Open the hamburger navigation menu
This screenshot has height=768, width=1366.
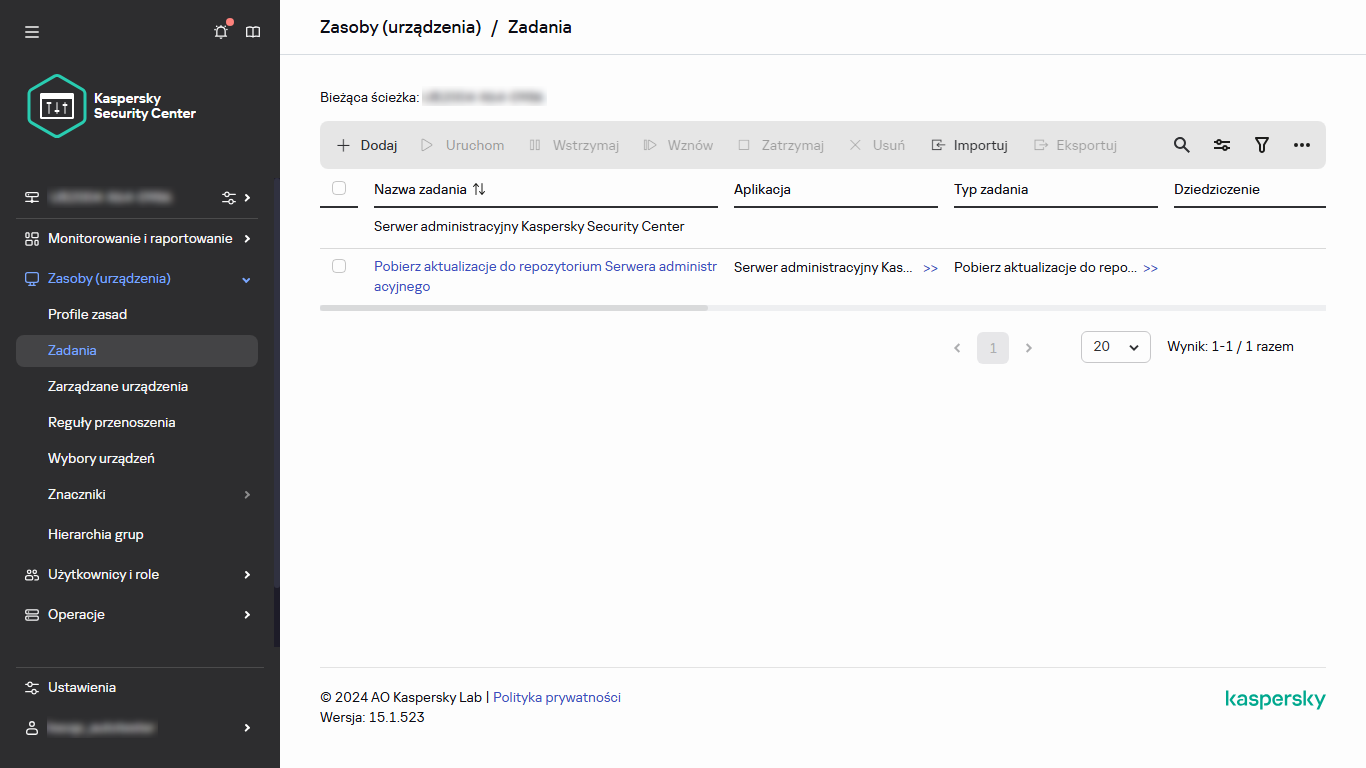[x=32, y=31]
